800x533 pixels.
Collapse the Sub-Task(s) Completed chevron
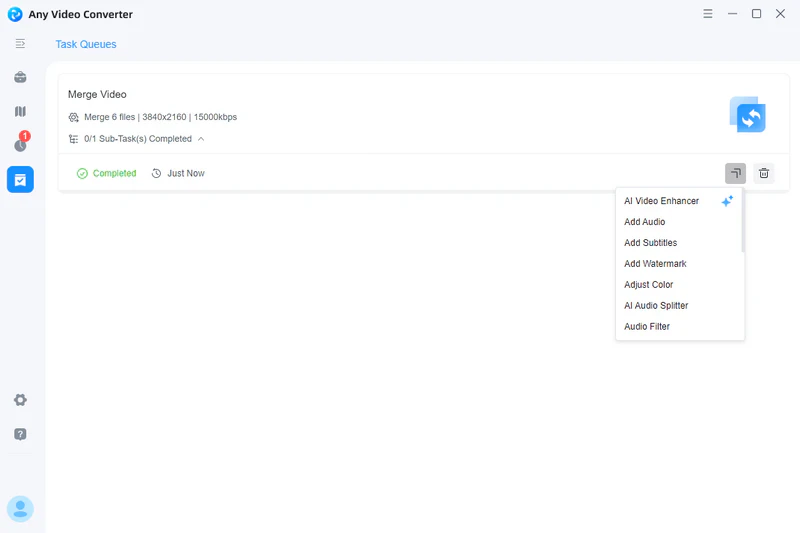(x=201, y=139)
